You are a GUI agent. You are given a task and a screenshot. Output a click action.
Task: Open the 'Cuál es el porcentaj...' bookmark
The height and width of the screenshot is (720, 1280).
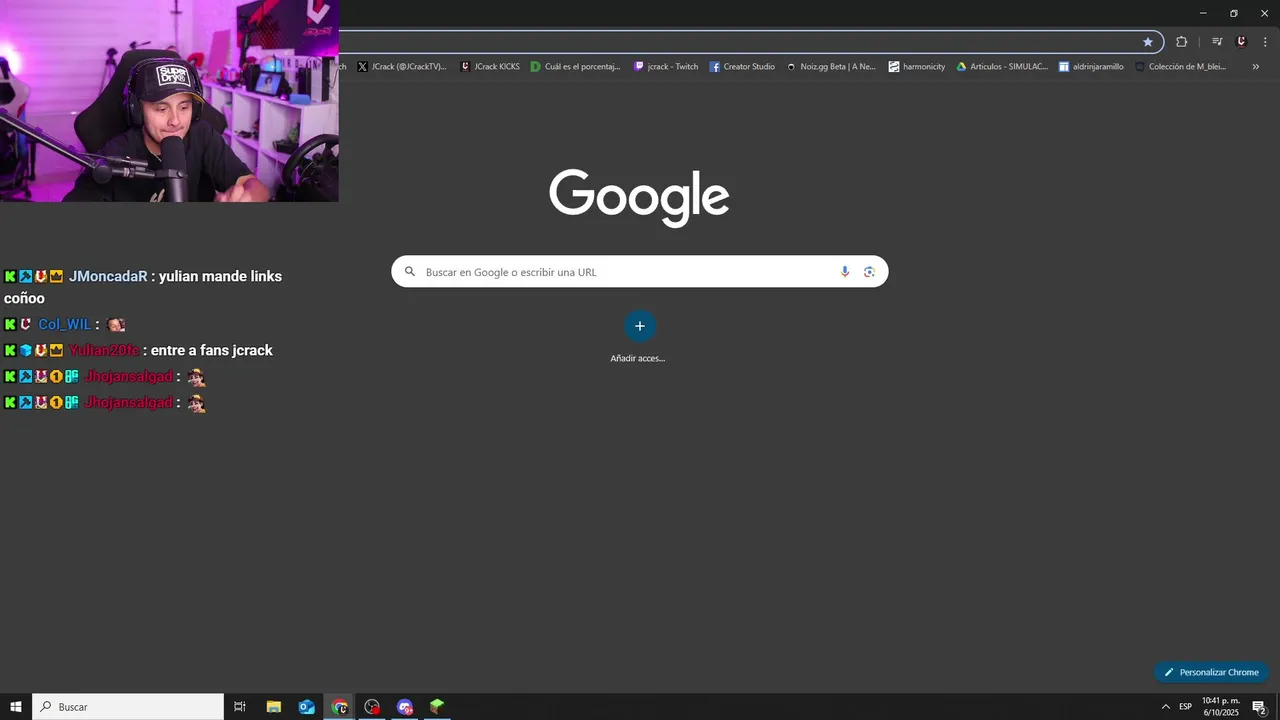click(576, 67)
